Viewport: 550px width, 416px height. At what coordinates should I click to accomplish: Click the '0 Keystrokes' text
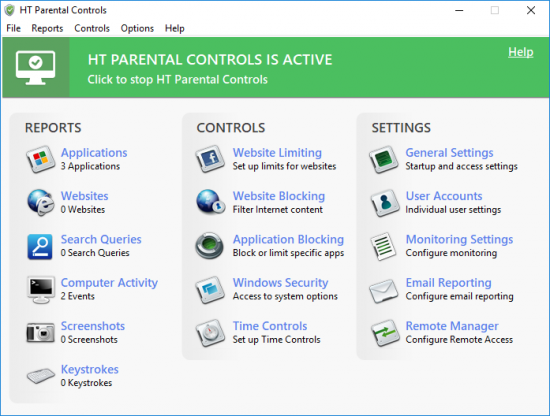[86, 383]
